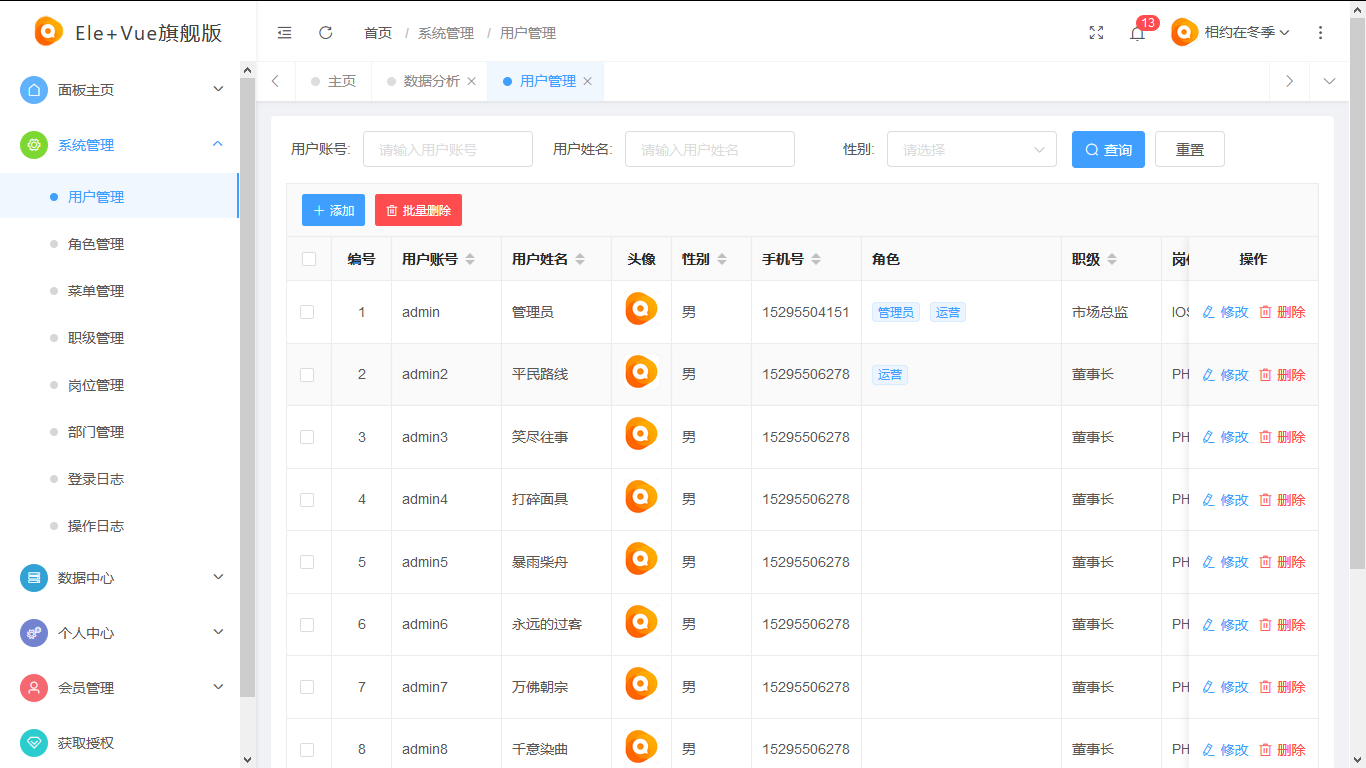1366x768 pixels.
Task: Sort by 编号 column header
Action: [361, 259]
